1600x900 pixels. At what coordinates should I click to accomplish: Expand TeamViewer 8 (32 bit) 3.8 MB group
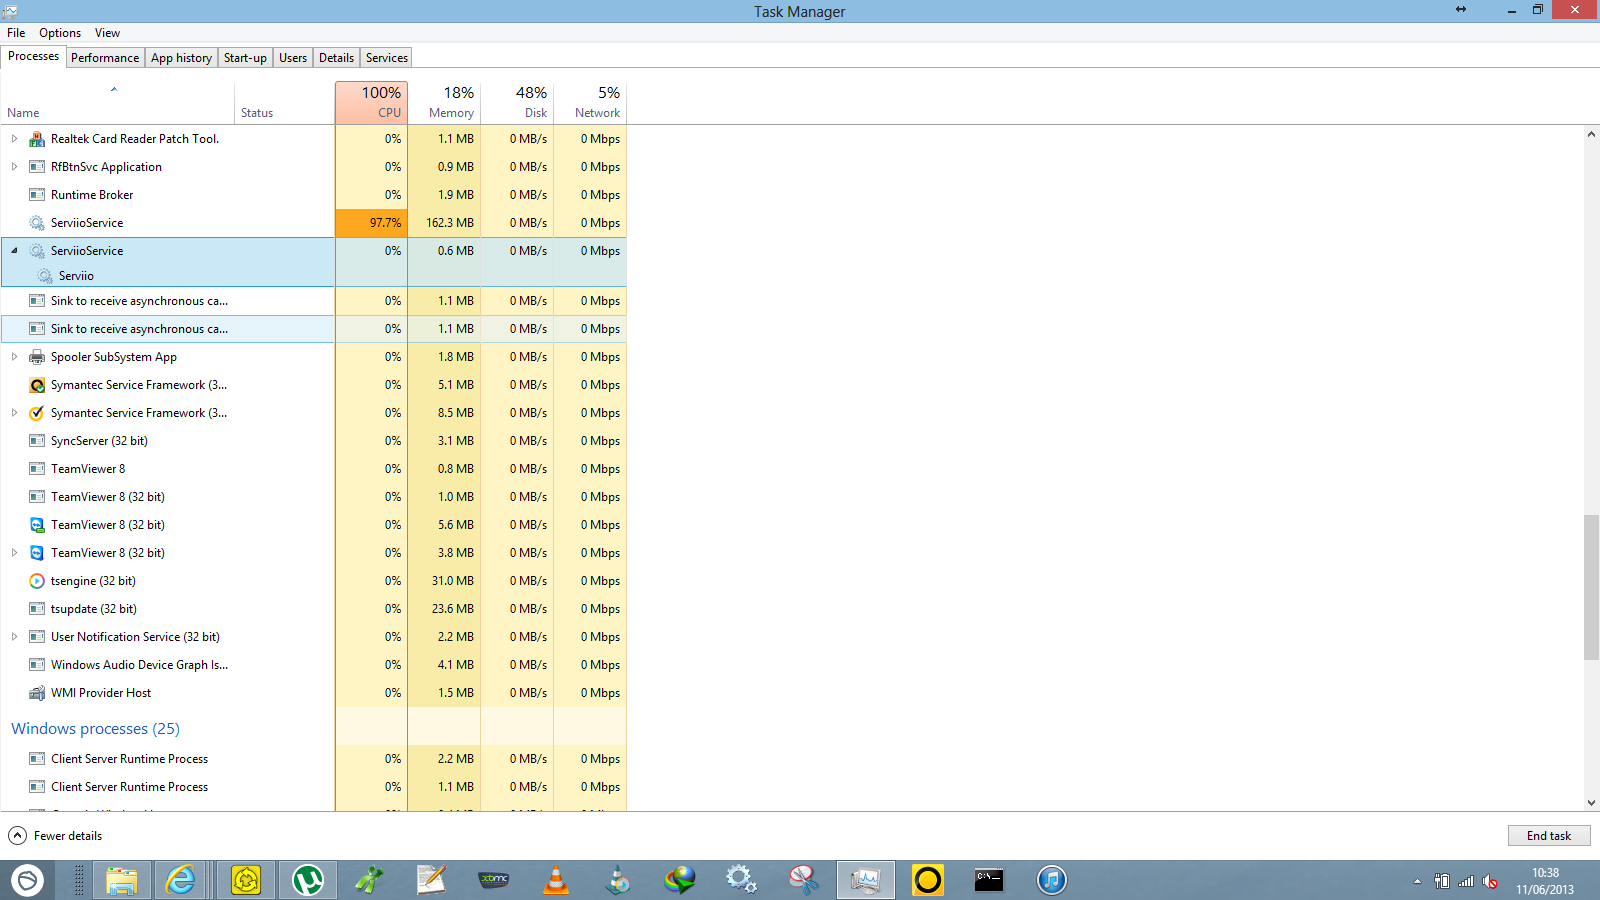[x=14, y=553]
